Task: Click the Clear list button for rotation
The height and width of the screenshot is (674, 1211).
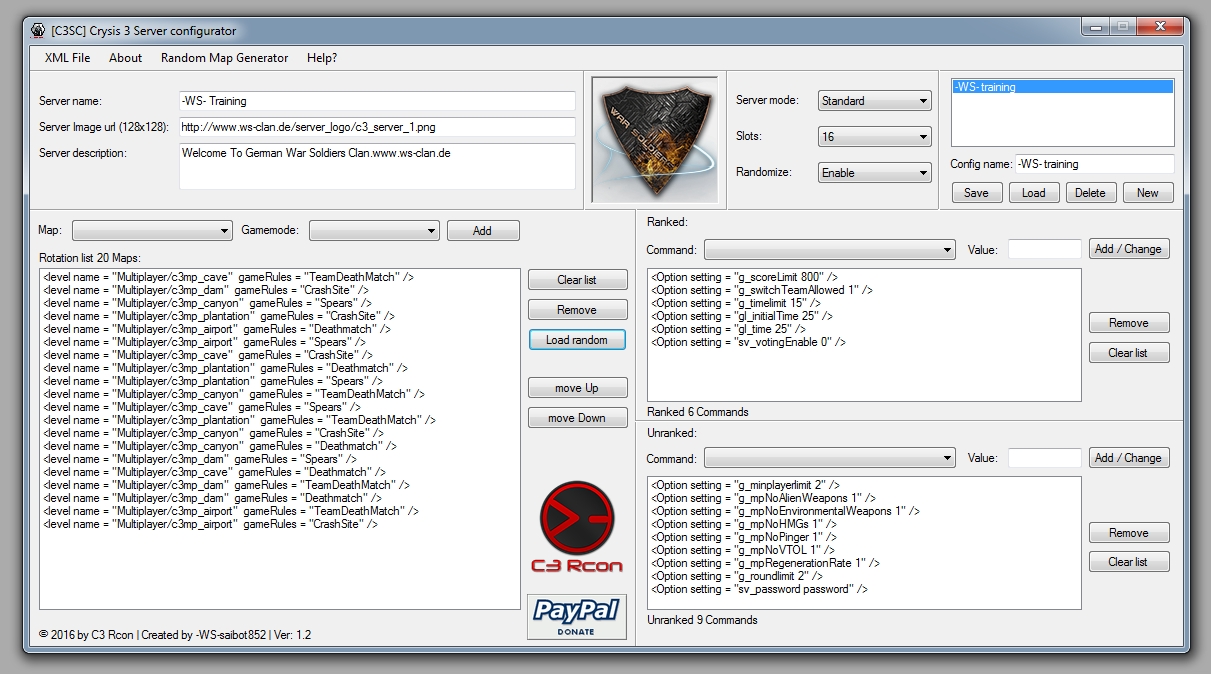Action: 577,280
